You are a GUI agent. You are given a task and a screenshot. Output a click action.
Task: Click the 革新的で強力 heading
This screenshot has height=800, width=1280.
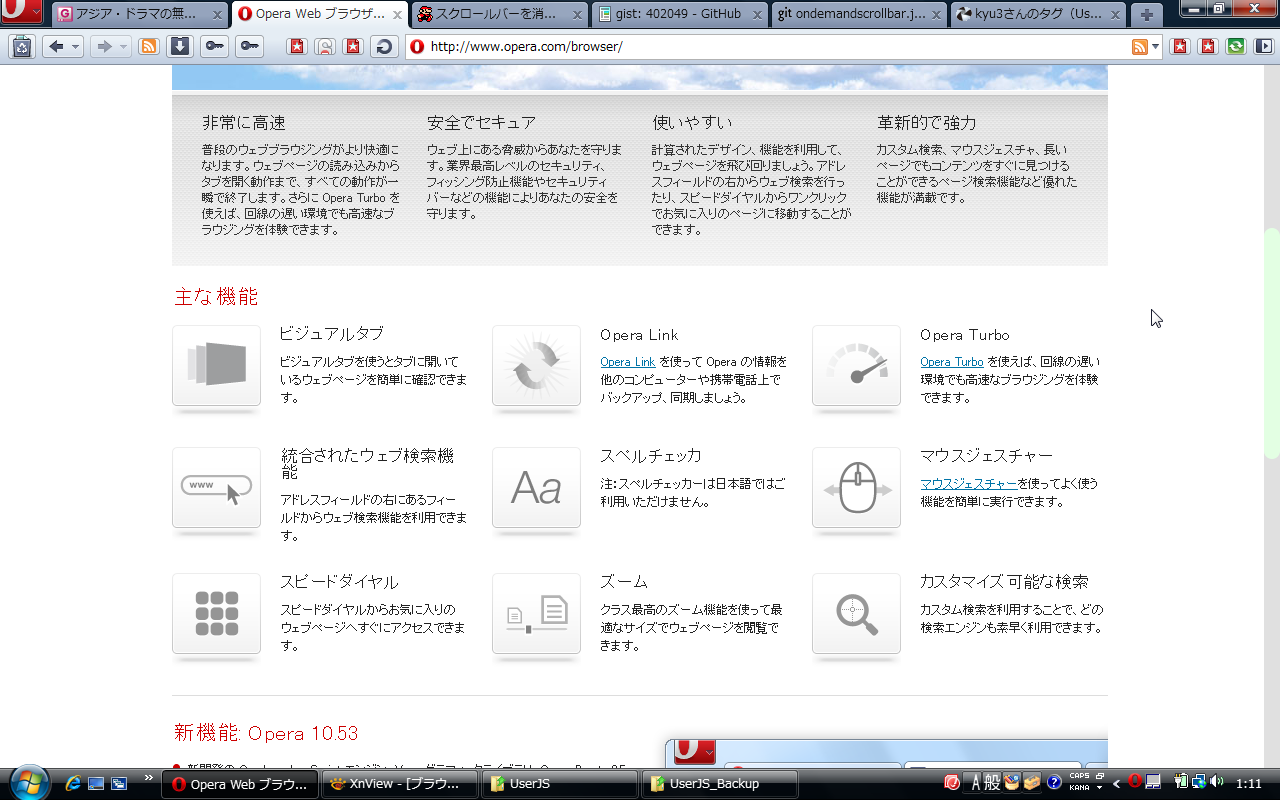click(926, 123)
